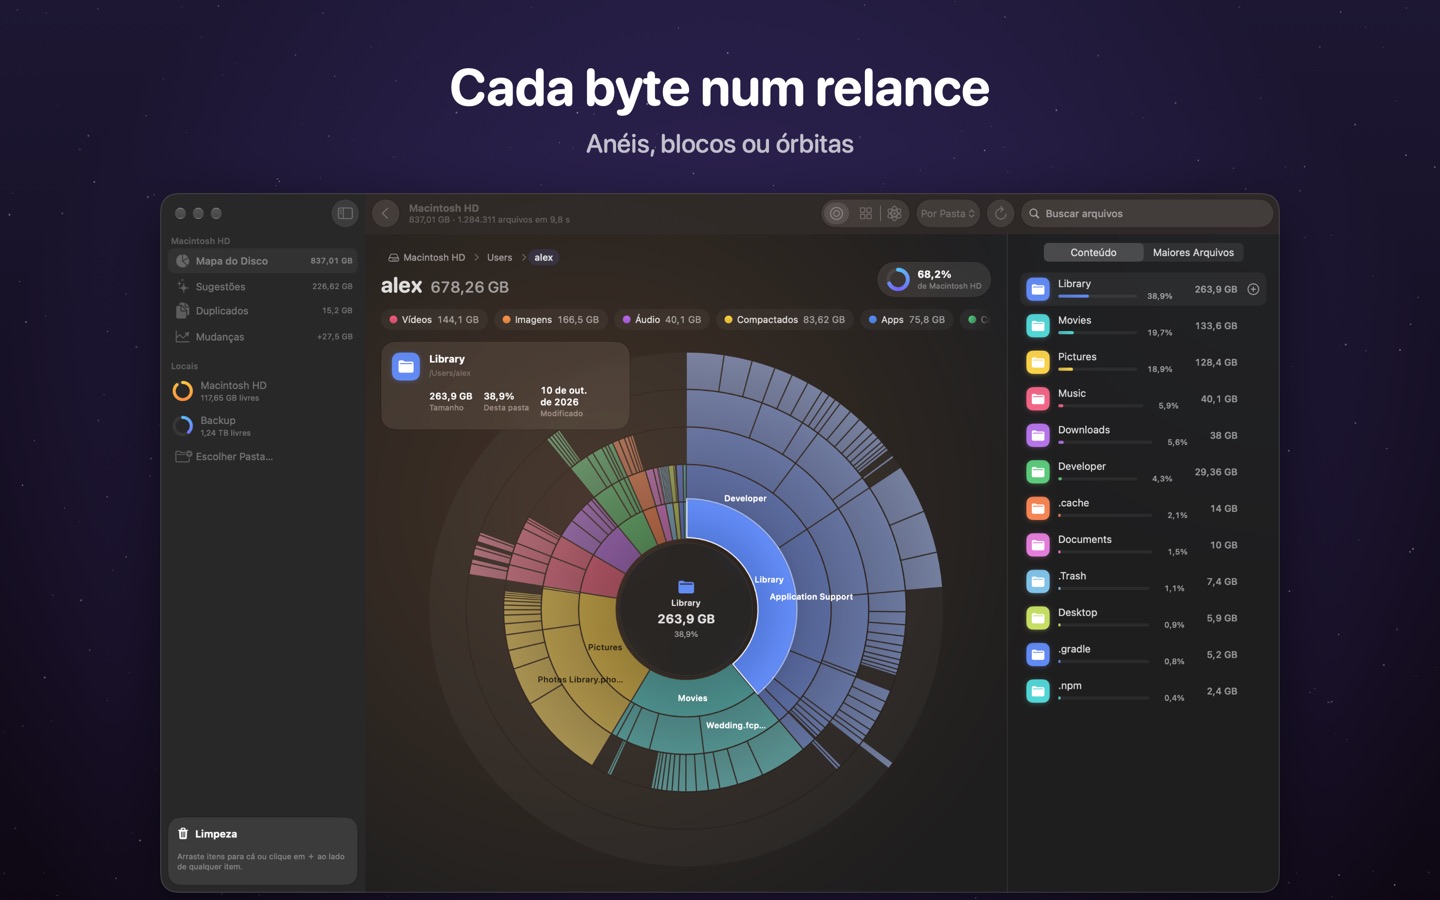Go back with the back arrow
This screenshot has height=900, width=1440.
pyautogui.click(x=386, y=213)
